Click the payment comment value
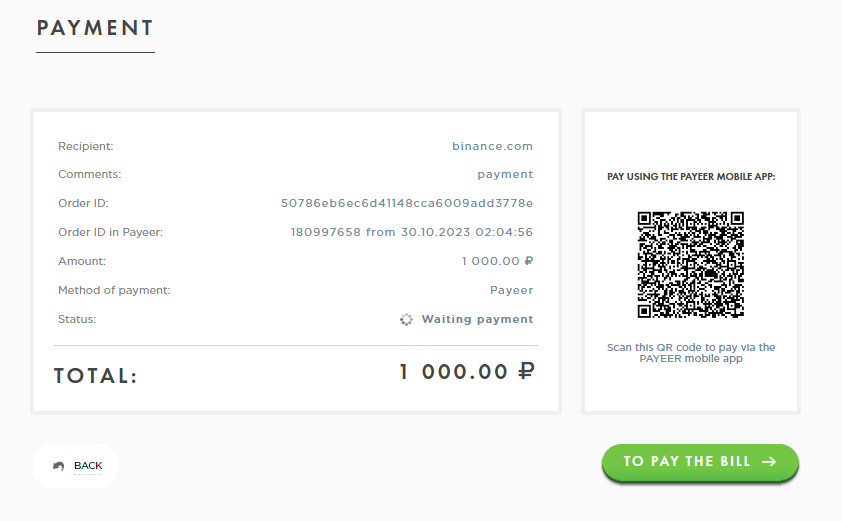This screenshot has width=842, height=521. 505,175
